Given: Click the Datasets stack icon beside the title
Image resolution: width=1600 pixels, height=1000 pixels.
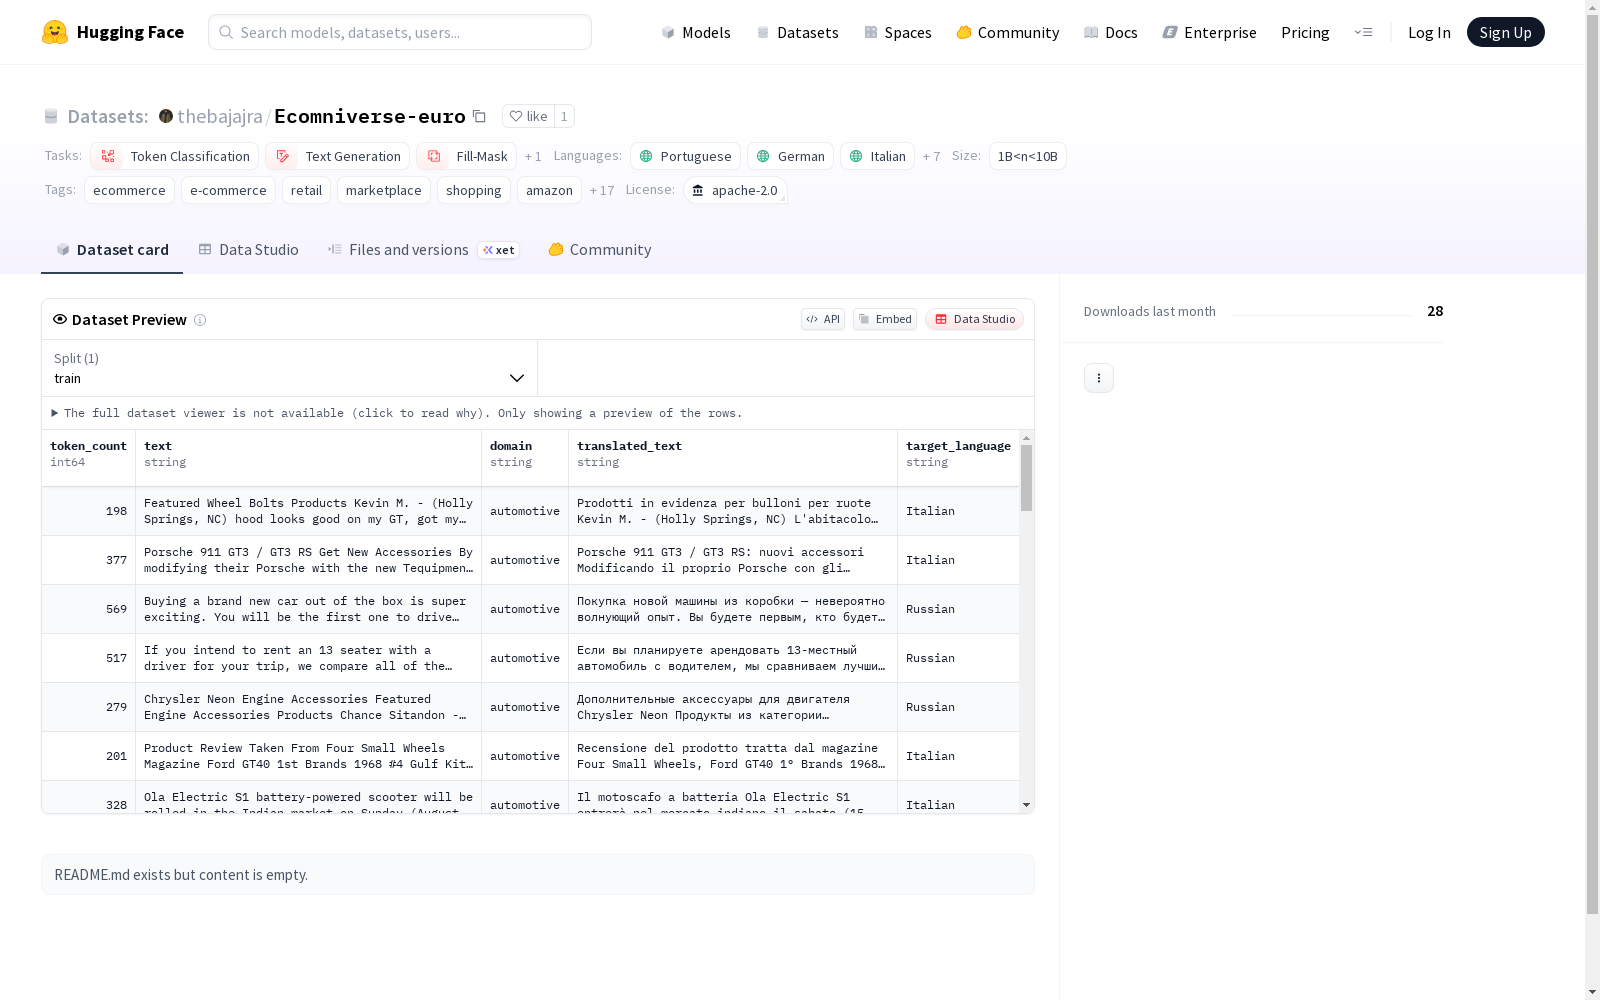Looking at the screenshot, I should pyautogui.click(x=51, y=116).
